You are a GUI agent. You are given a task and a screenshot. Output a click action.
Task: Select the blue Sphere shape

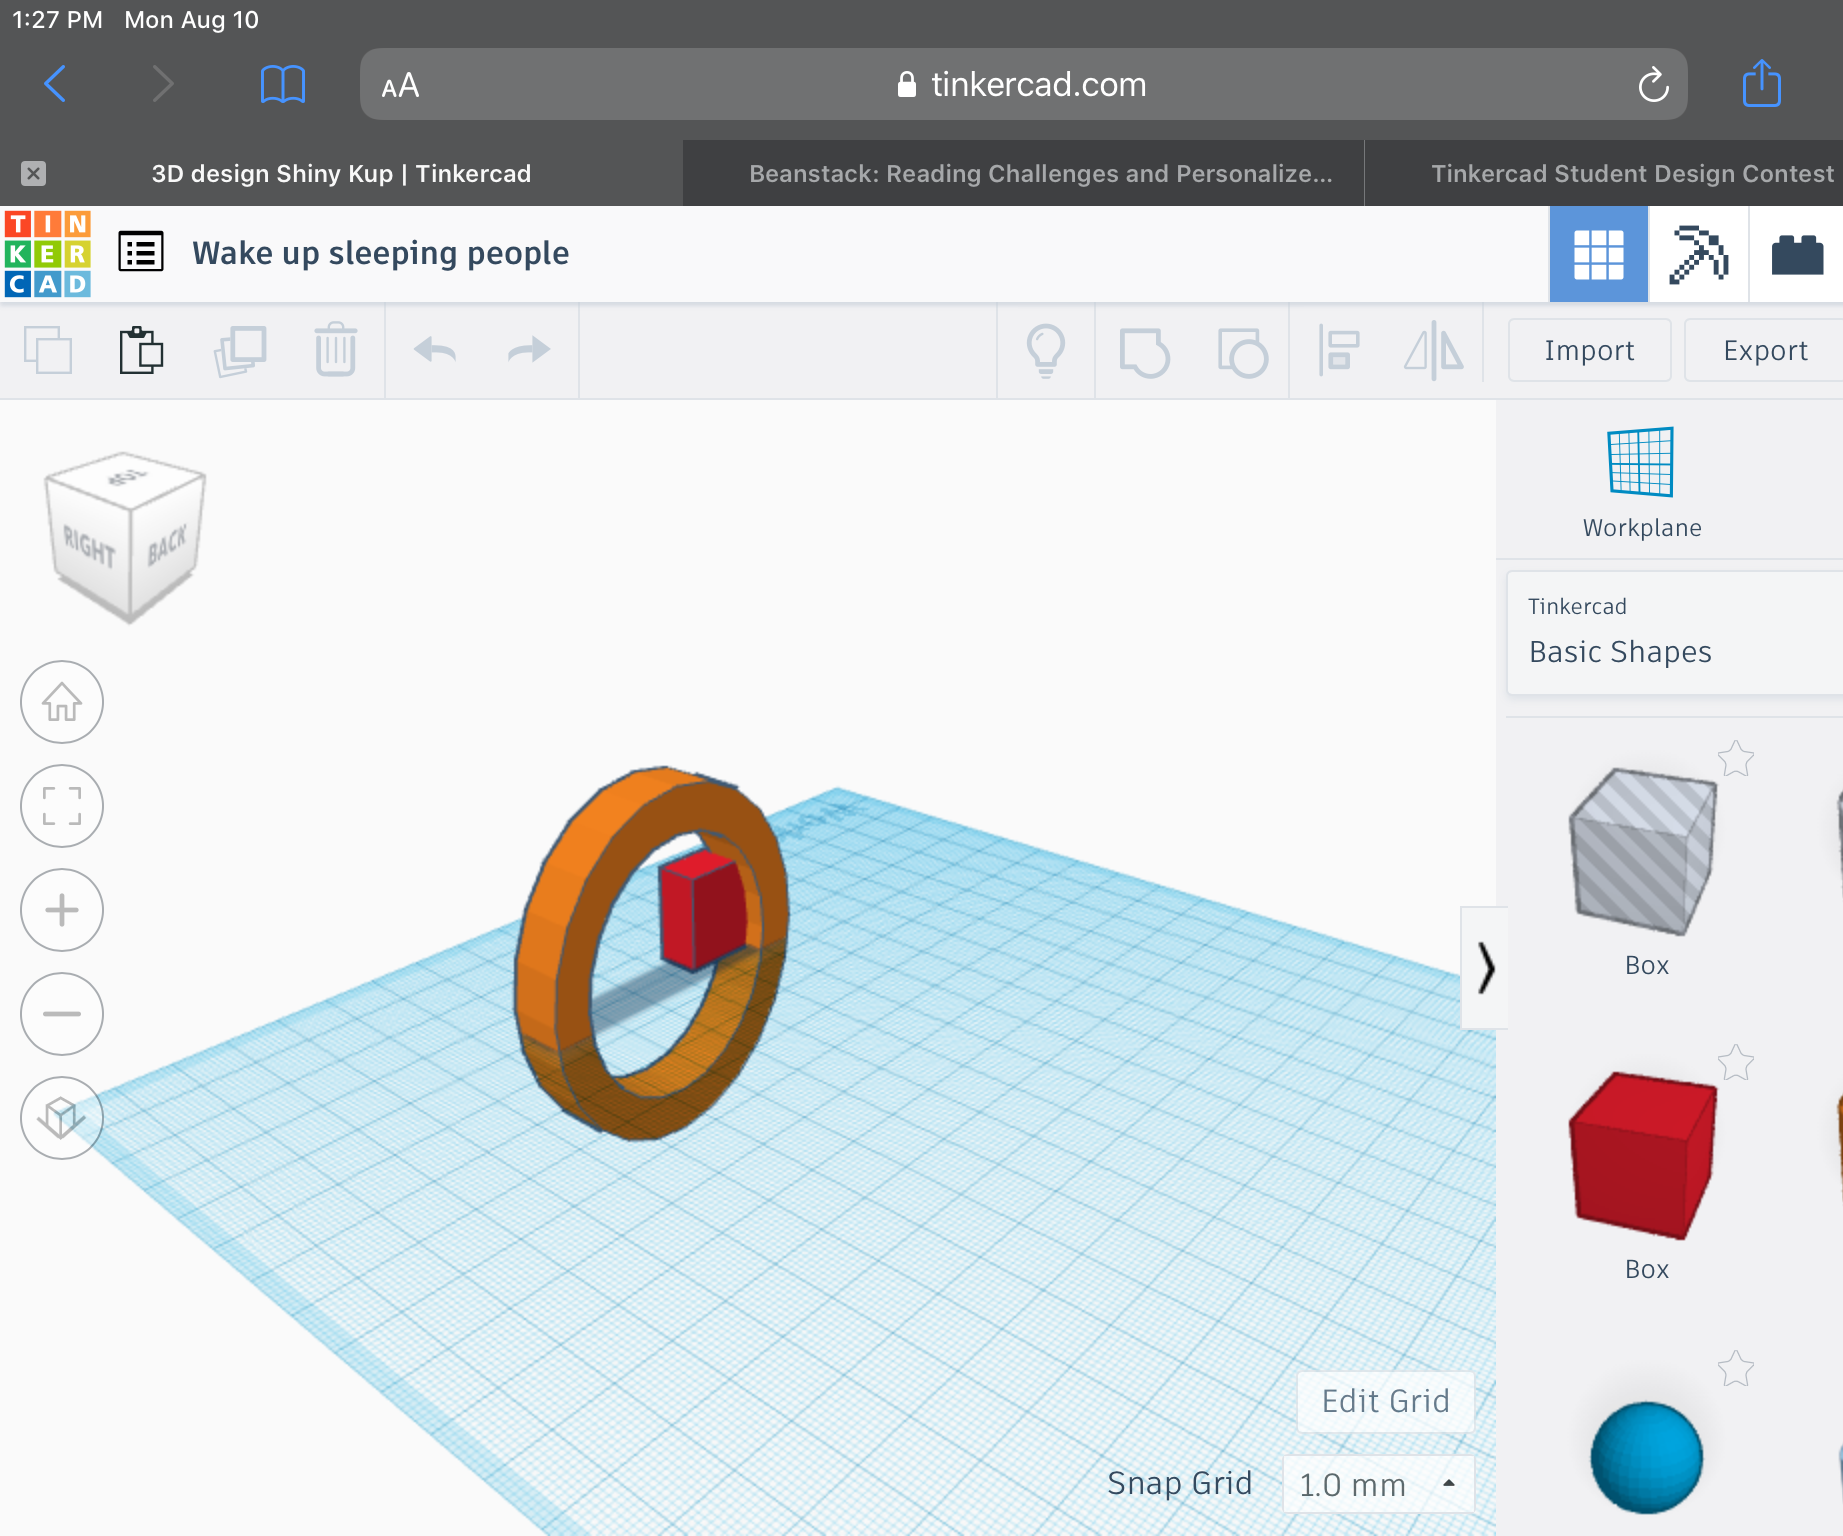coord(1646,1458)
